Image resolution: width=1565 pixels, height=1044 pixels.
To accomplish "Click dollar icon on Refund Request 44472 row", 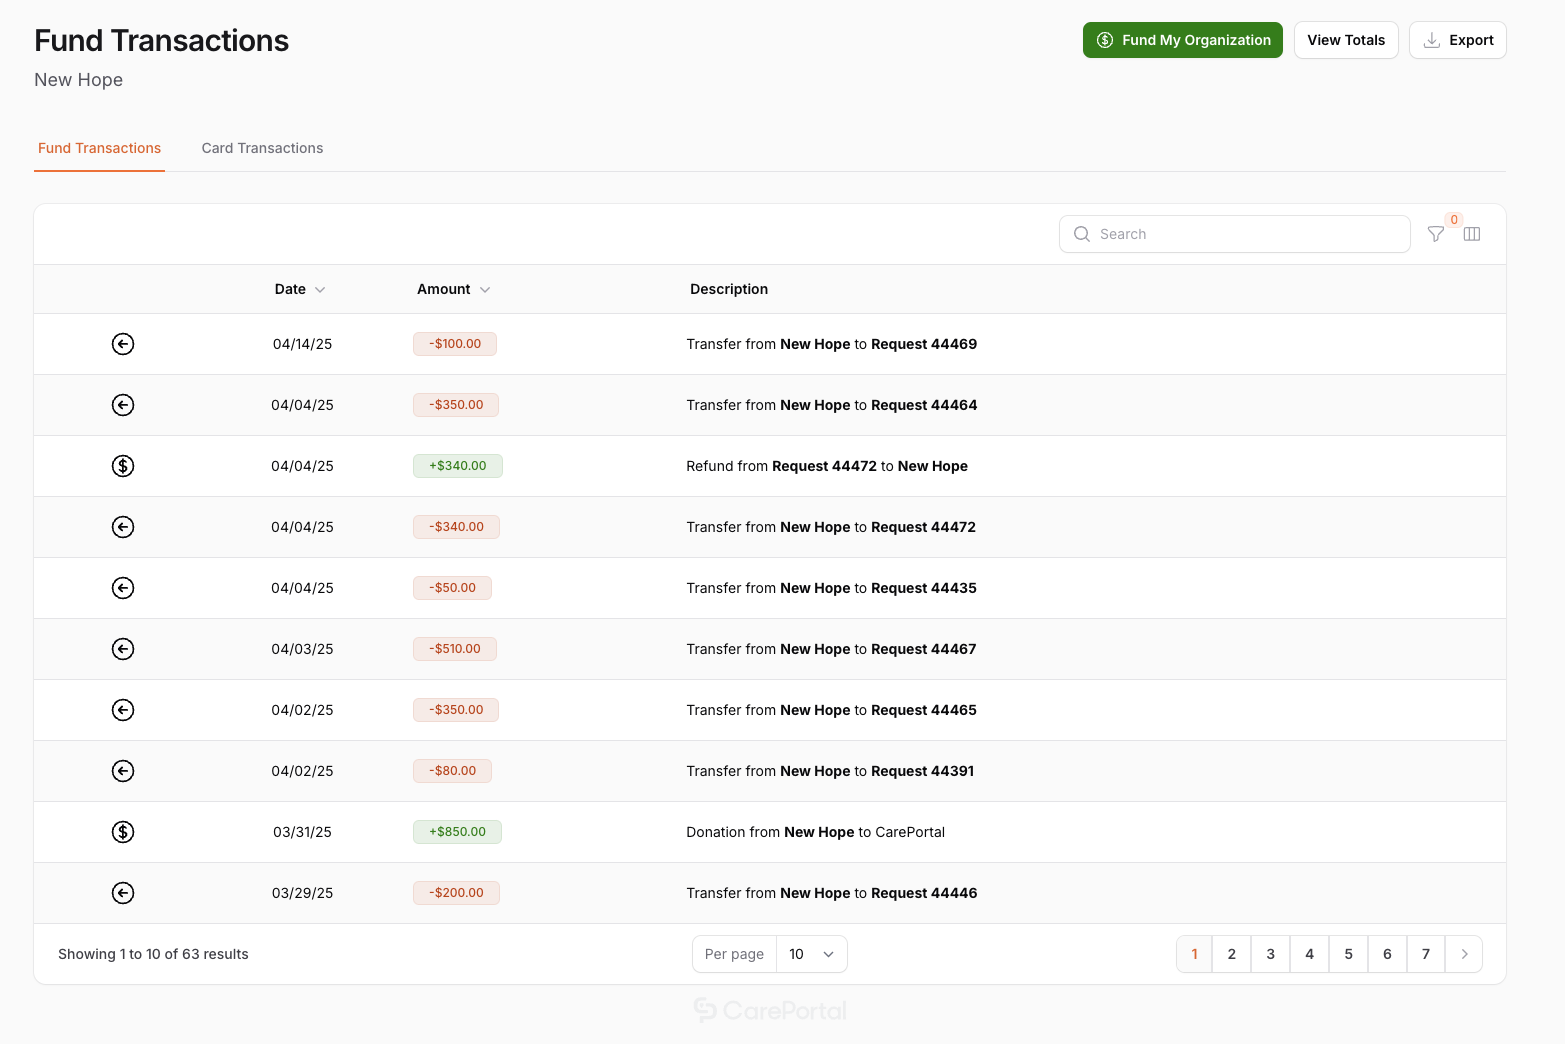I will (x=123, y=466).
